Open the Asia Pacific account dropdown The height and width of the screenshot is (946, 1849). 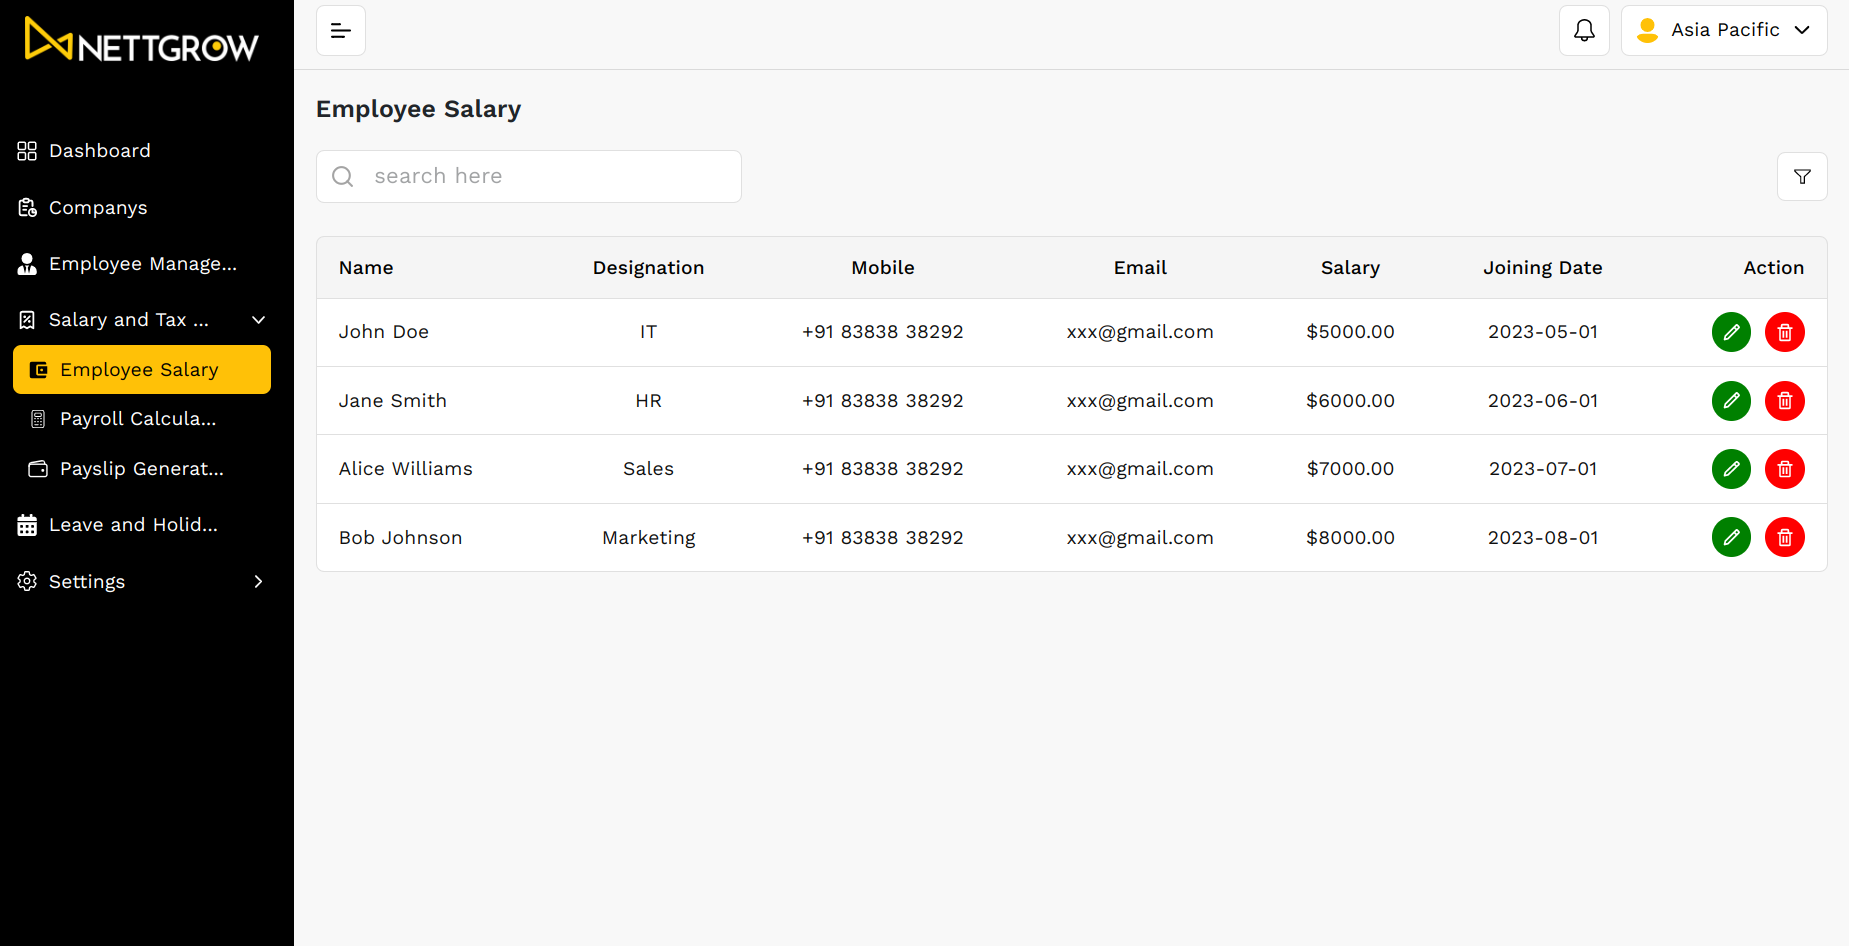click(x=1723, y=30)
